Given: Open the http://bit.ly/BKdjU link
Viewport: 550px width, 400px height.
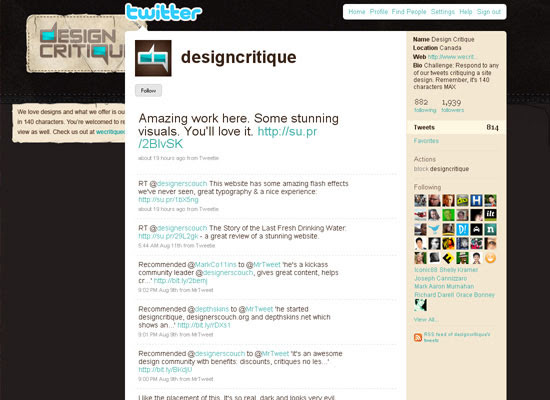Looking at the screenshot, I should 165,370.
